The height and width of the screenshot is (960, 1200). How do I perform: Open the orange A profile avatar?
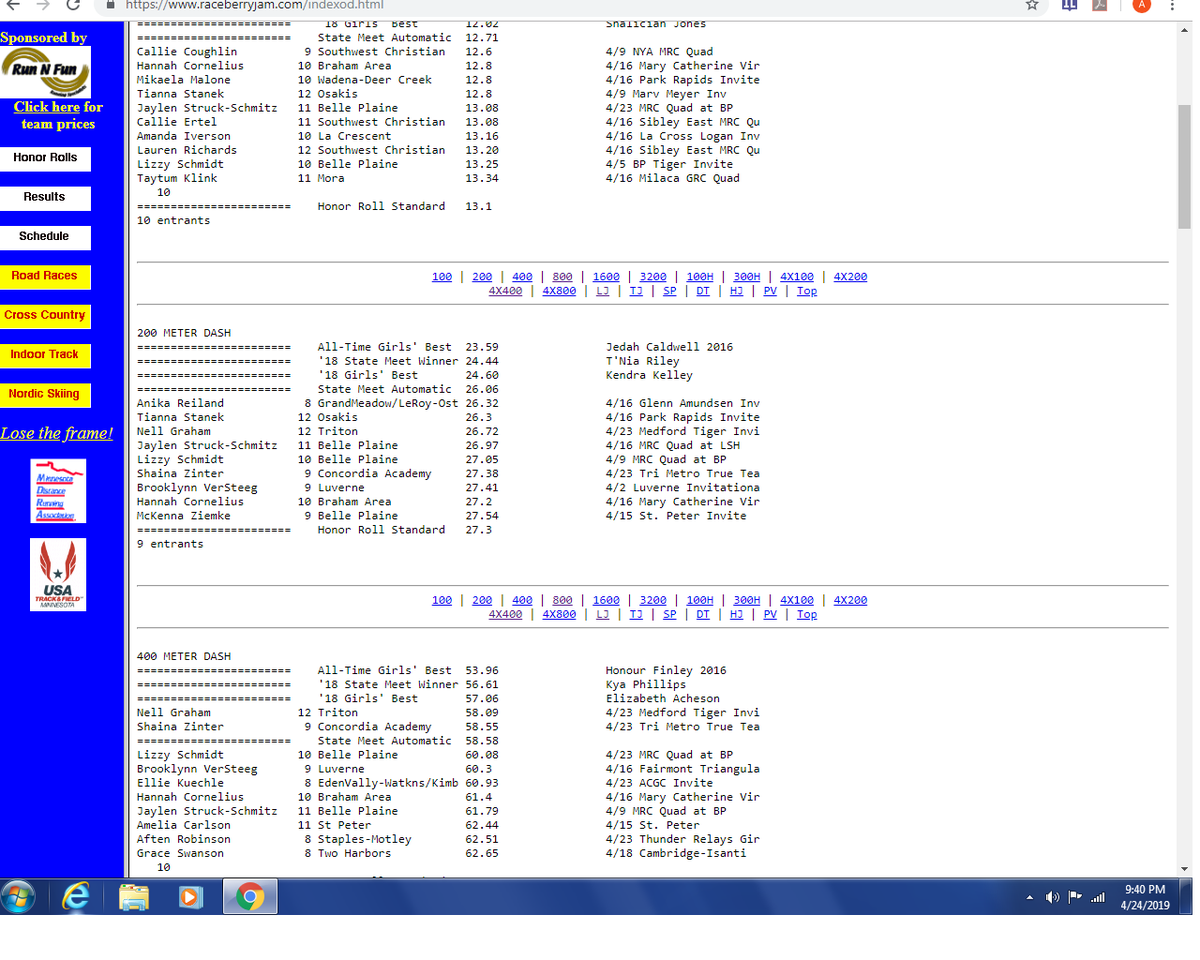(x=1143, y=5)
